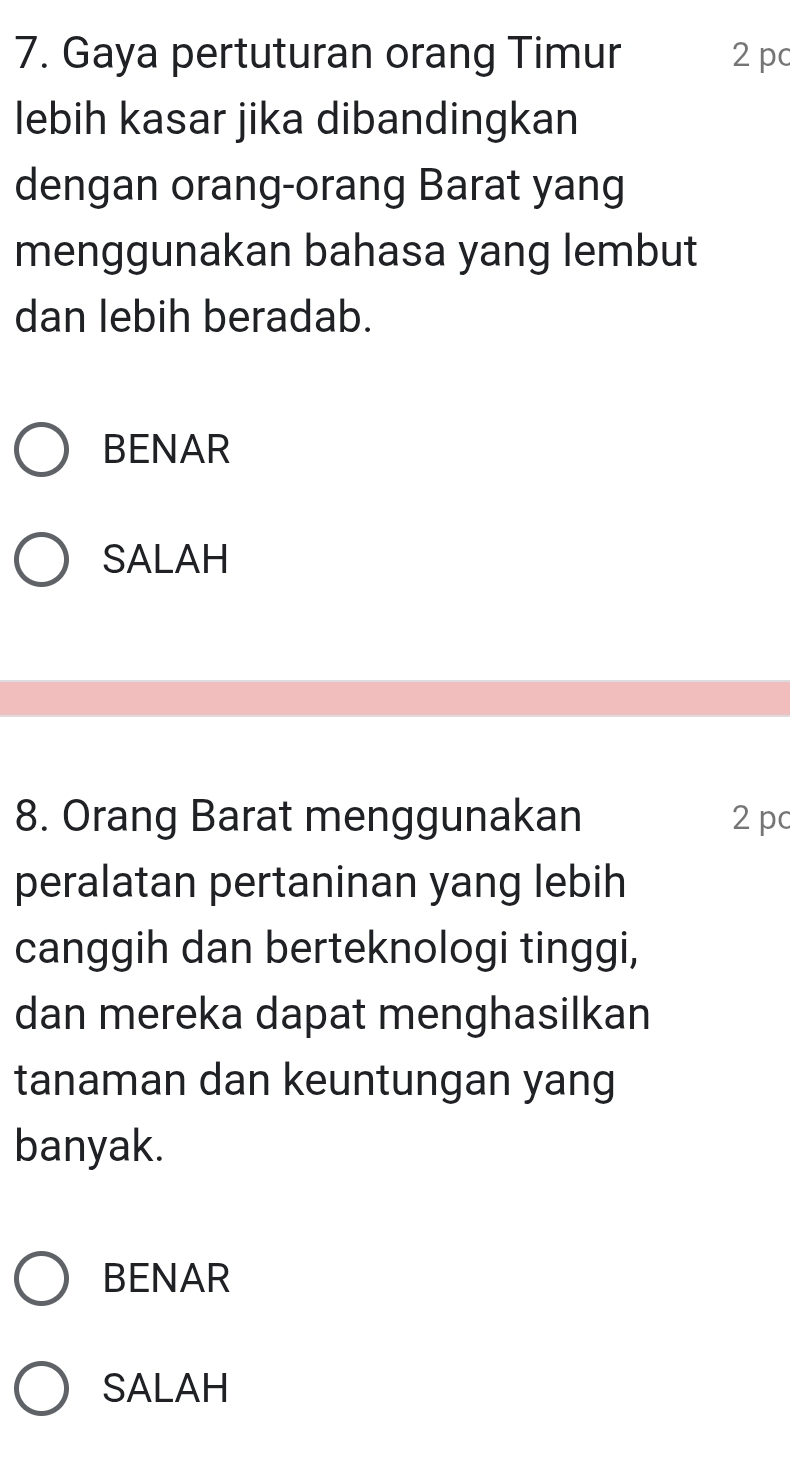Click the BENAR label text in question 7
This screenshot has width=790, height=1478.
click(166, 449)
